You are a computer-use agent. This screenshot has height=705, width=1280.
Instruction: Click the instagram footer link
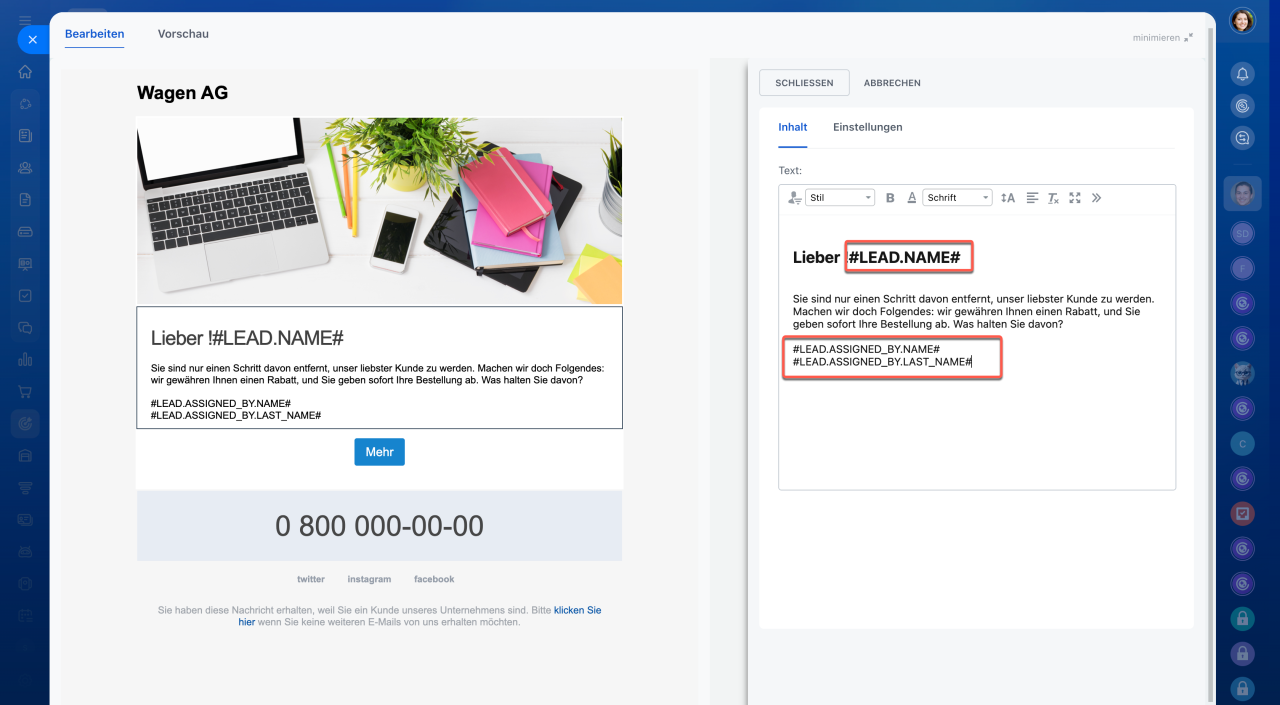(369, 580)
